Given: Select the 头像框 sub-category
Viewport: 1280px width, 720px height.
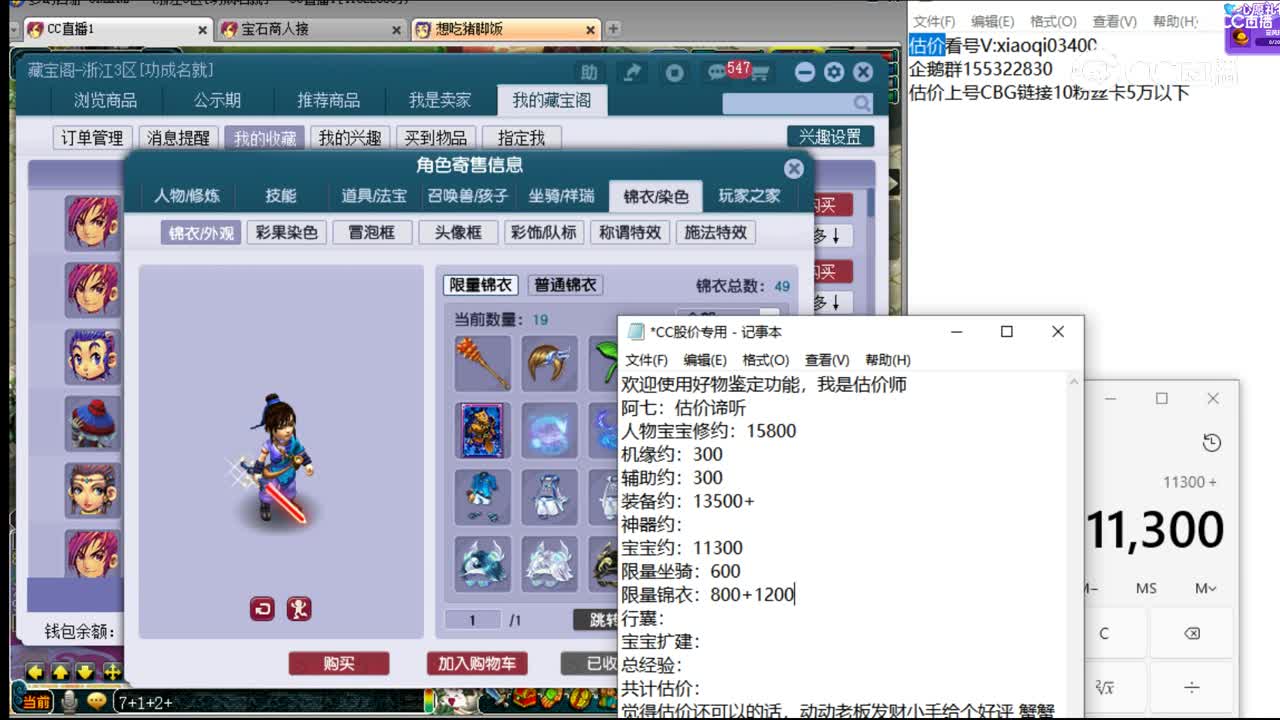Looking at the screenshot, I should pos(458,232).
